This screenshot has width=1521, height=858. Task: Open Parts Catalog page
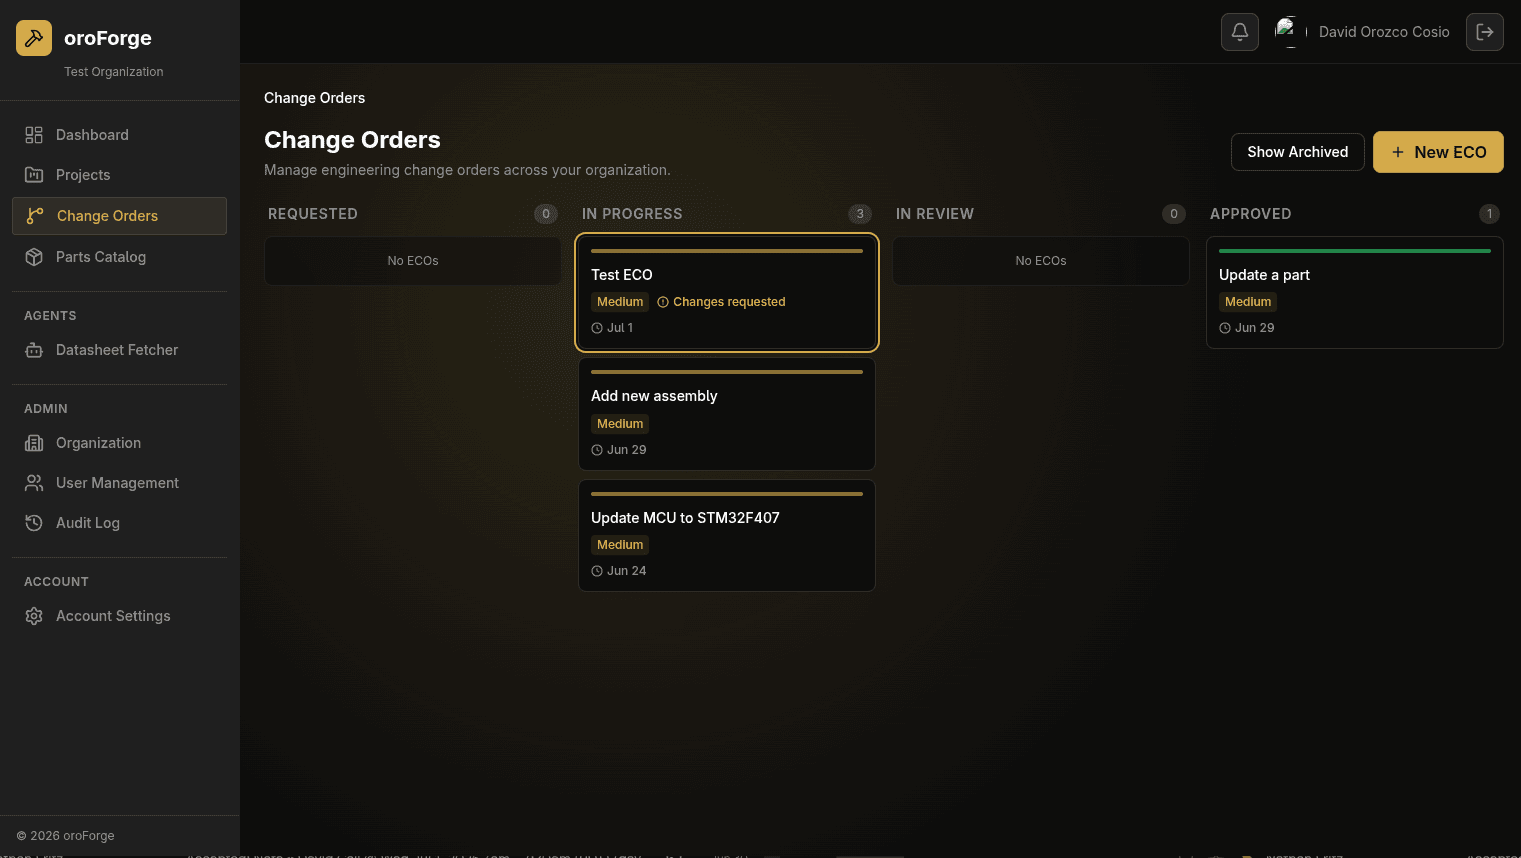point(119,257)
